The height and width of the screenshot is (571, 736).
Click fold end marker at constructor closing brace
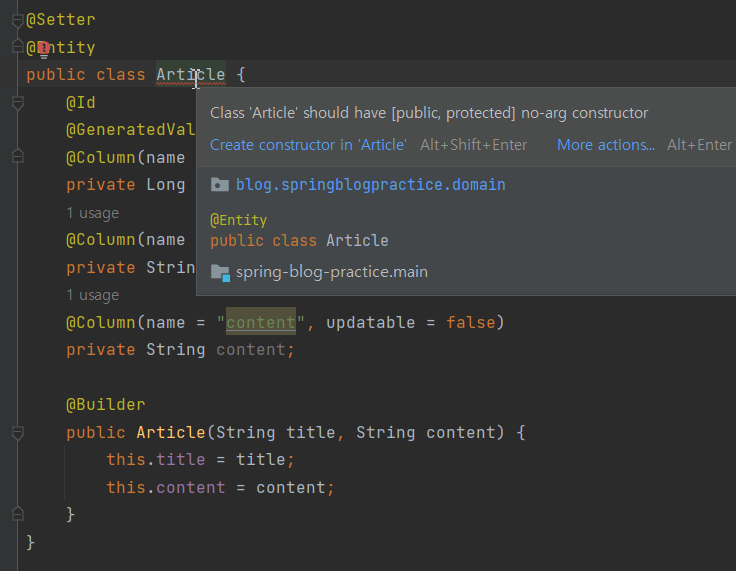tap(17, 514)
